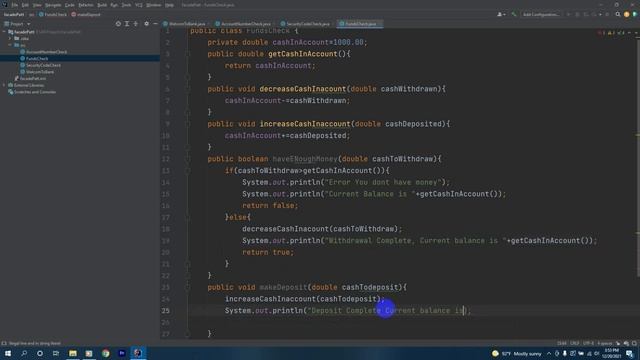640x360 pixels.
Task: Click makeDeposit breadcrumb in navigation bar
Action: 86,14
